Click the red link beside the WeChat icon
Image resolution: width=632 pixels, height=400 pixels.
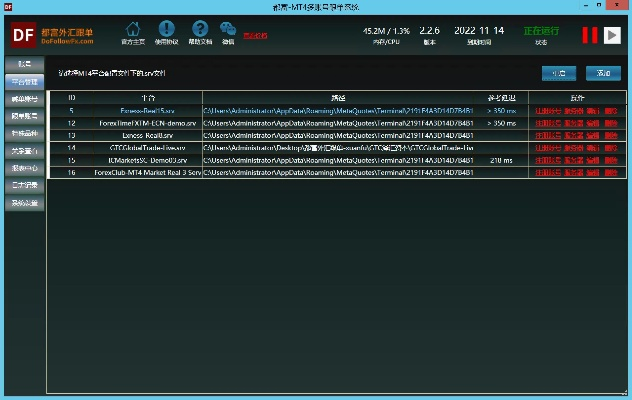(256, 35)
